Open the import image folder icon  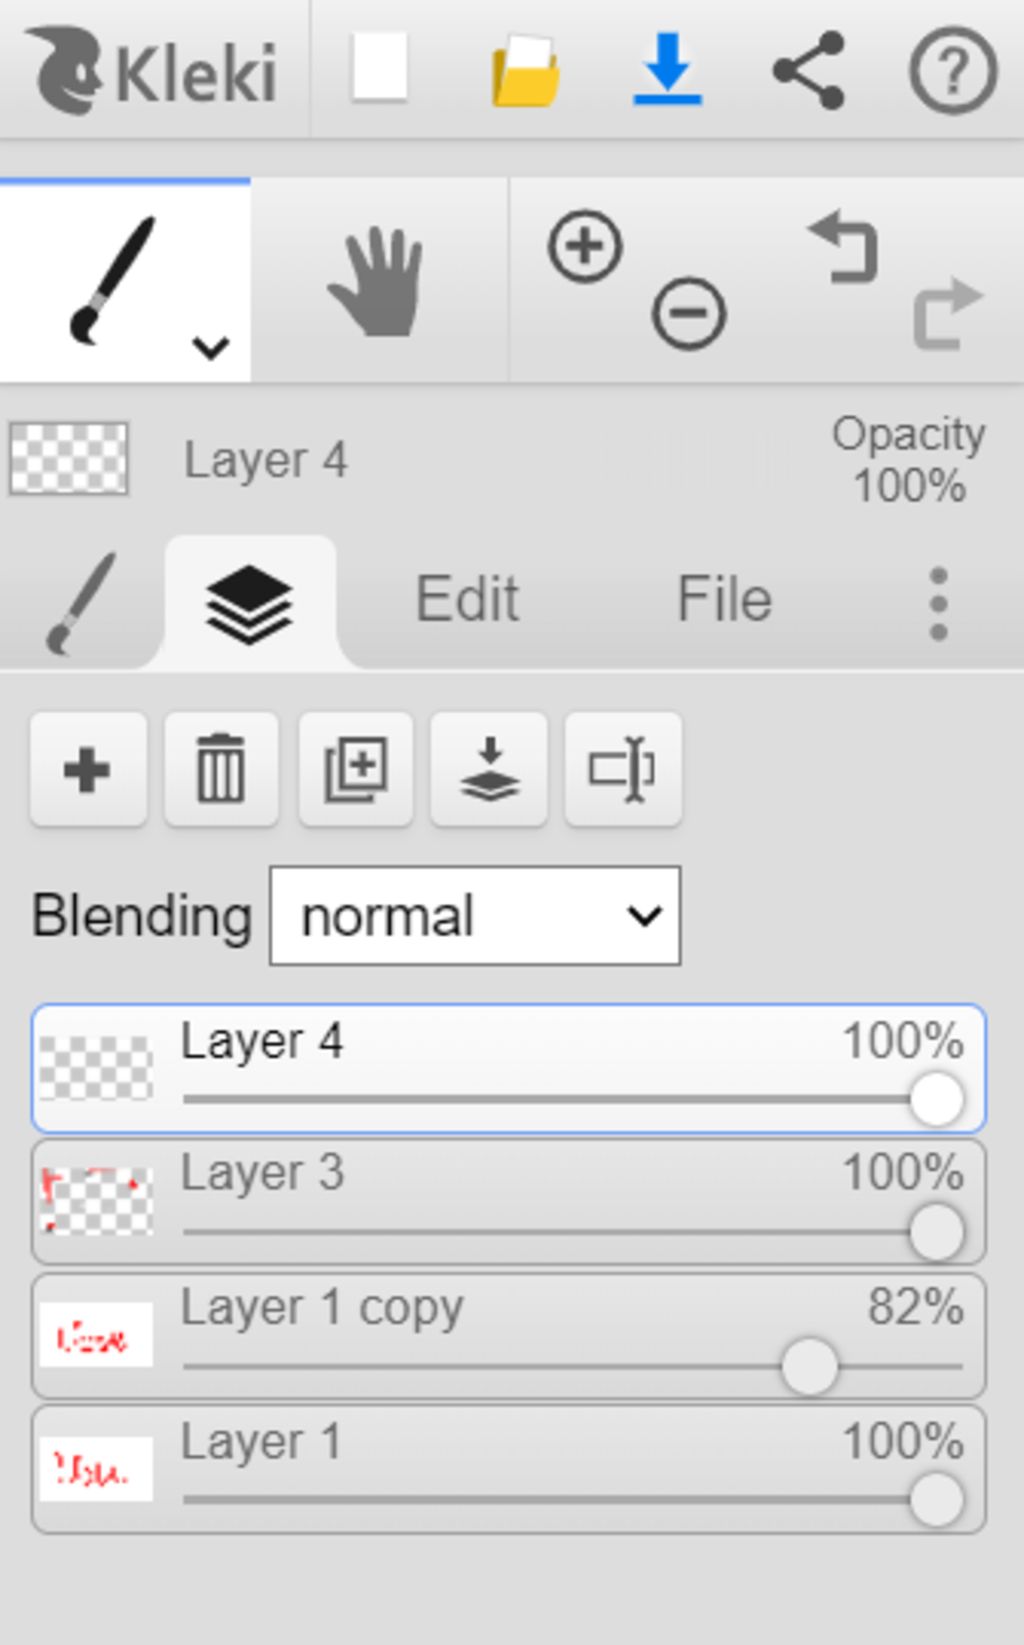[525, 71]
